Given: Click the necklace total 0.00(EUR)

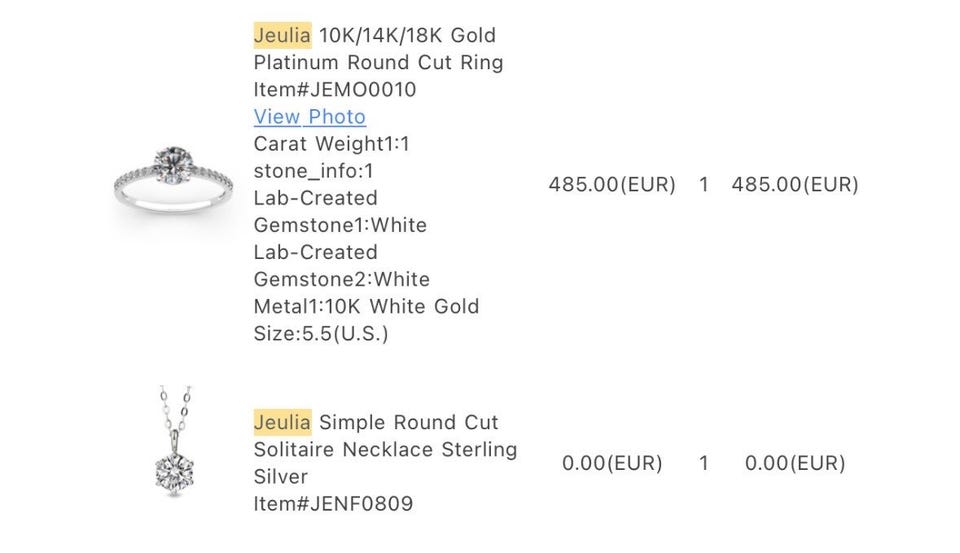Looking at the screenshot, I should point(795,463).
